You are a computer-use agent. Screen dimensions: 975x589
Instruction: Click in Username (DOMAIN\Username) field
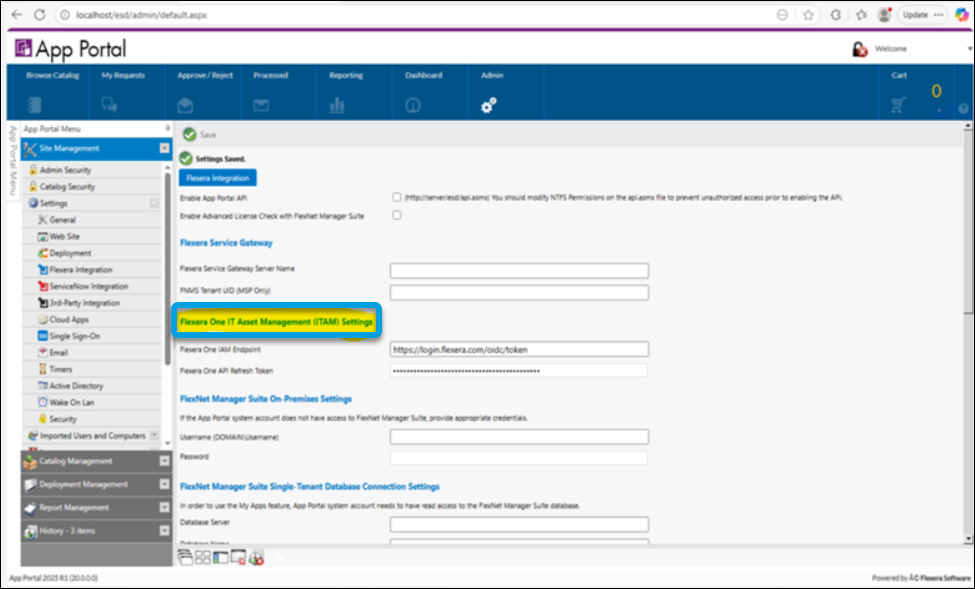[519, 437]
